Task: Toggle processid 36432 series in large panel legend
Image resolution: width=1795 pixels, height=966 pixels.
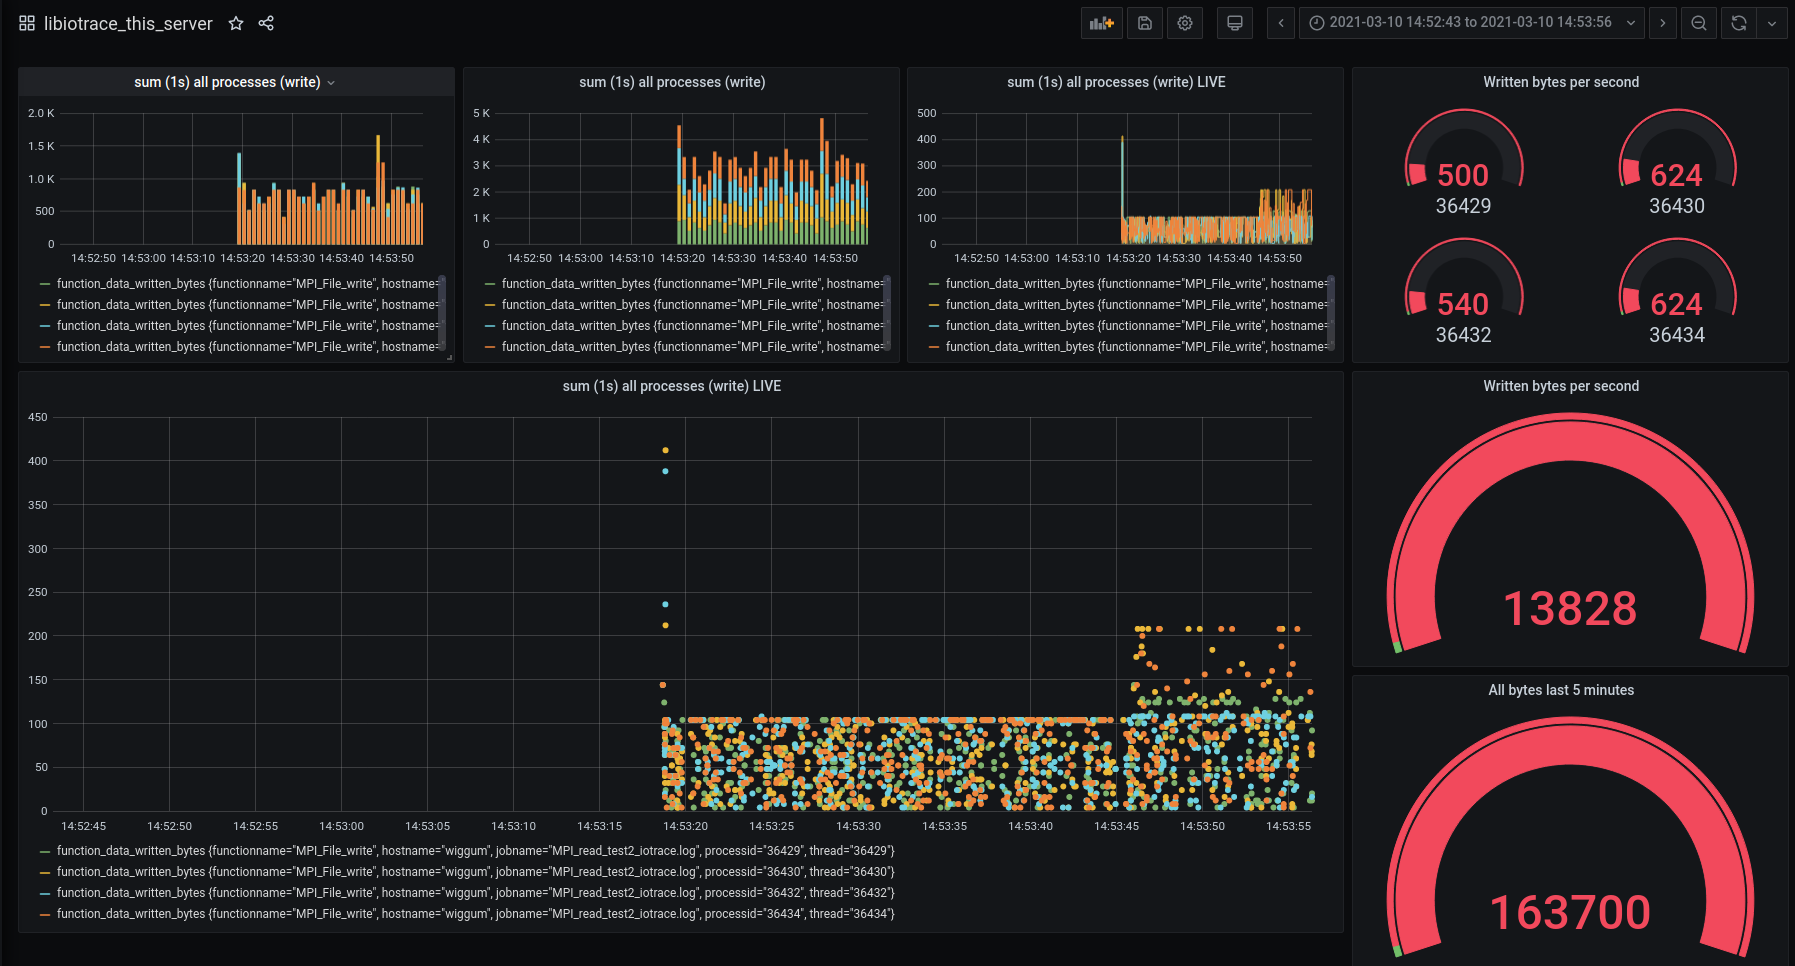Action: (475, 893)
